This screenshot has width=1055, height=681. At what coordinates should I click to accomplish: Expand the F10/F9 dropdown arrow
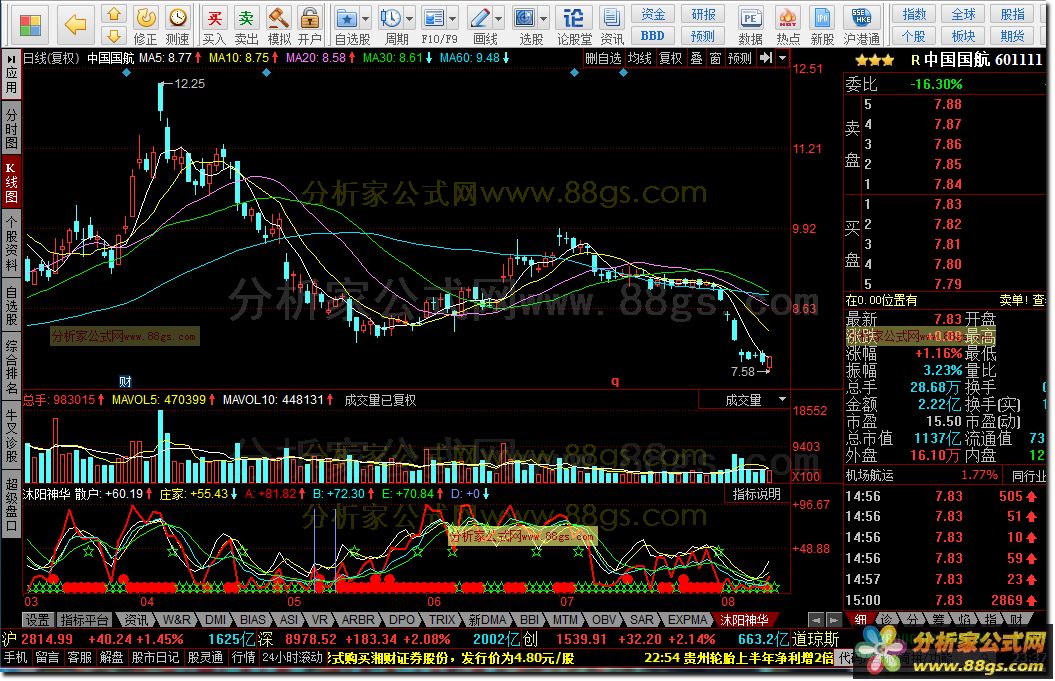click(453, 19)
